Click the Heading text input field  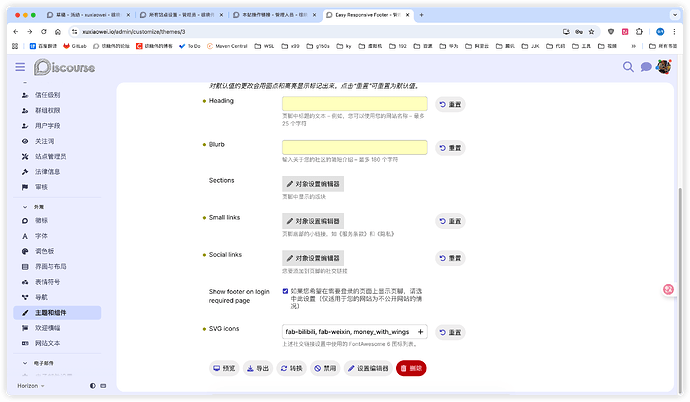355,104
